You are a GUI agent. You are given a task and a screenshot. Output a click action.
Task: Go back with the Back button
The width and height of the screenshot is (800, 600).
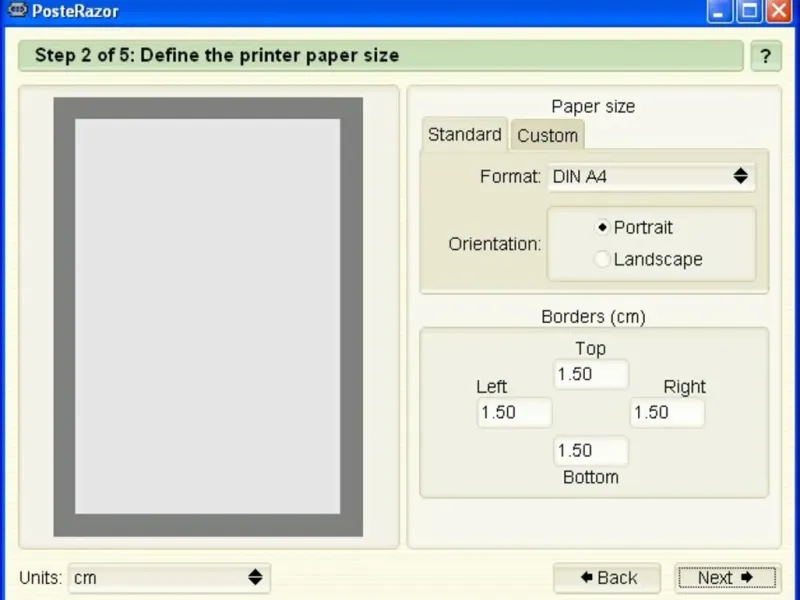coord(607,578)
